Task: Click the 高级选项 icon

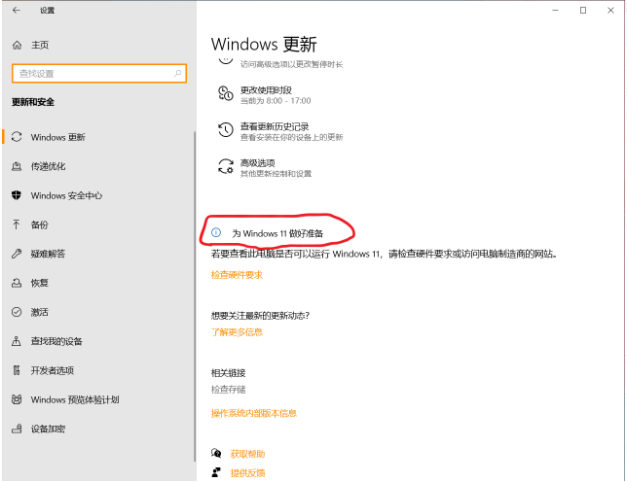Action: click(224, 167)
